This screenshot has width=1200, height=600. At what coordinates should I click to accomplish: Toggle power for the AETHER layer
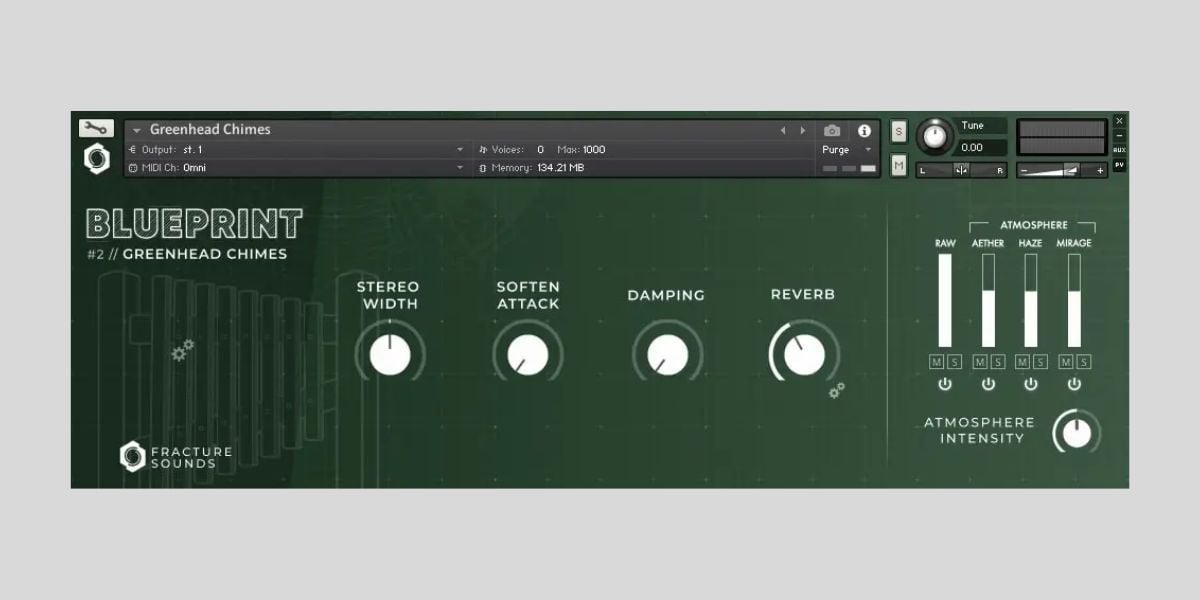pyautogui.click(x=988, y=384)
